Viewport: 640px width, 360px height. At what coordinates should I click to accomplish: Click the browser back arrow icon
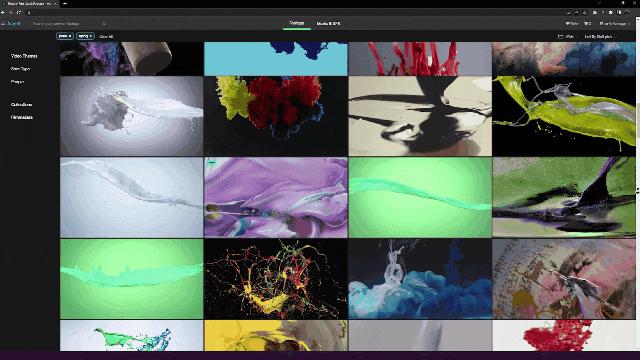3,13
